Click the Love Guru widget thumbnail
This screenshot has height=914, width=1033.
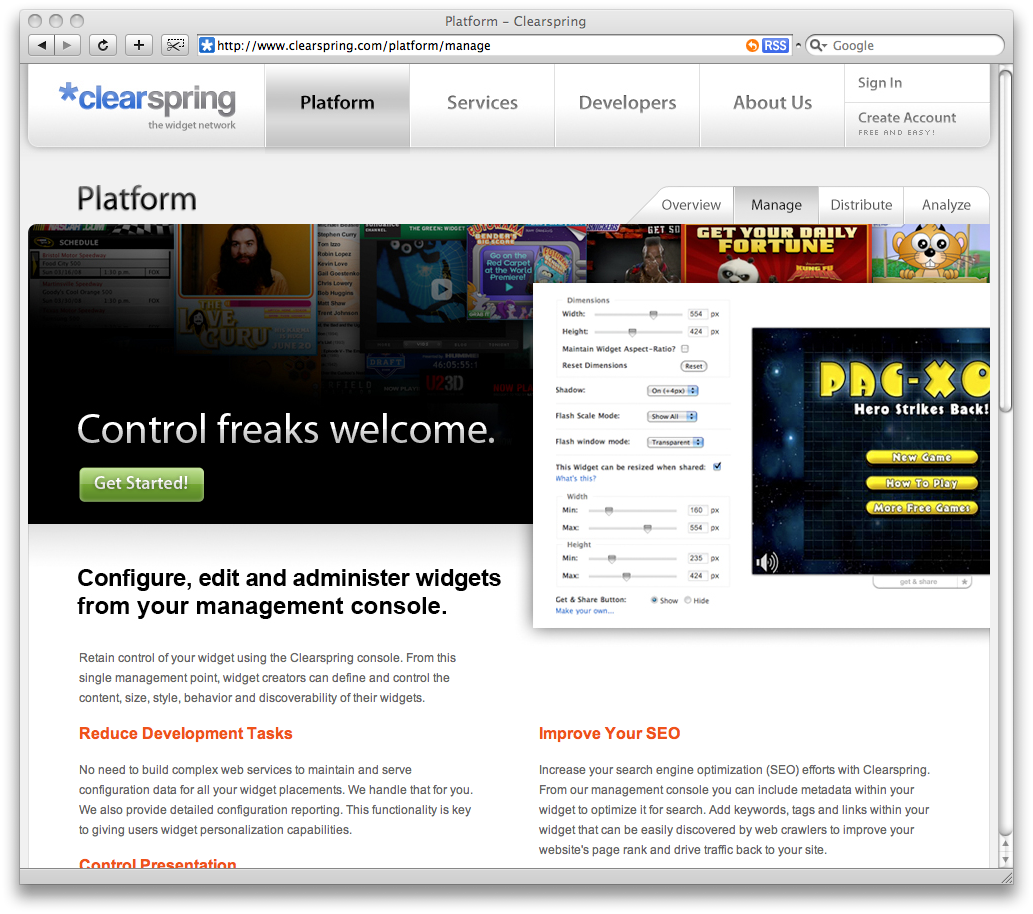(245, 290)
